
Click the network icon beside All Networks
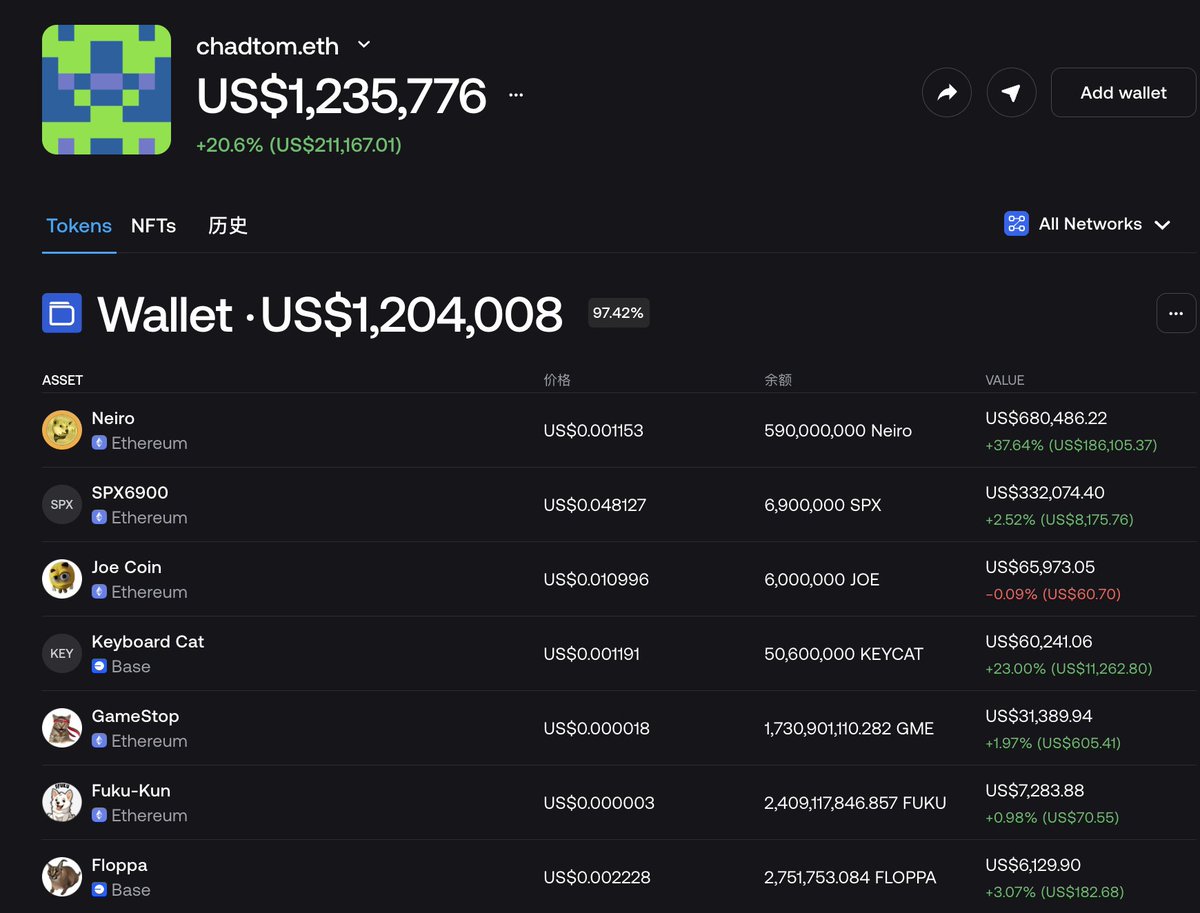coord(1016,224)
